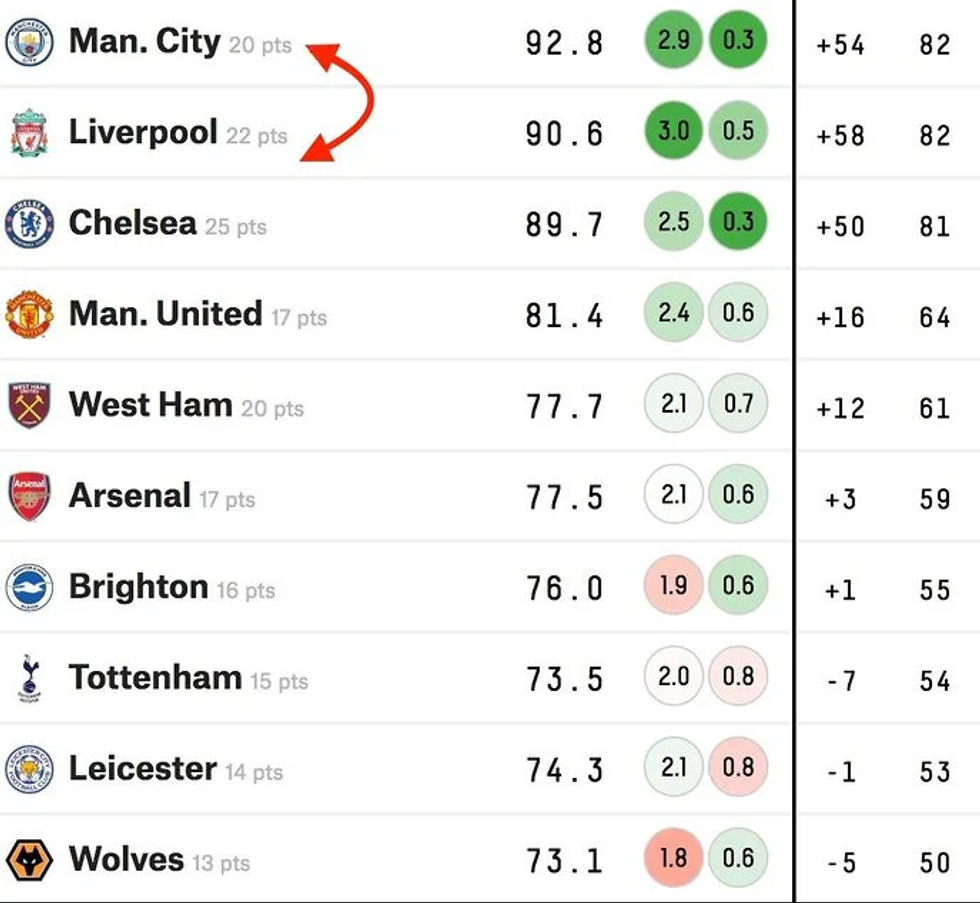This screenshot has height=903, width=980.
Task: Click the Chelsea club crest
Action: point(29,224)
